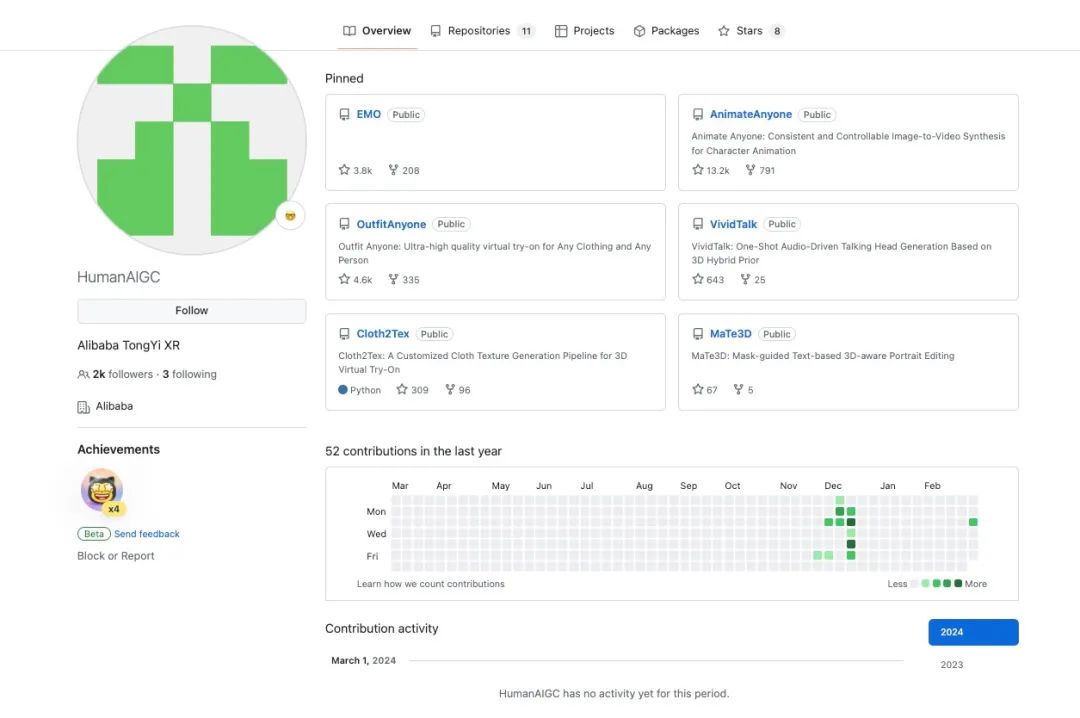Open the VividTalk repository link

click(733, 225)
